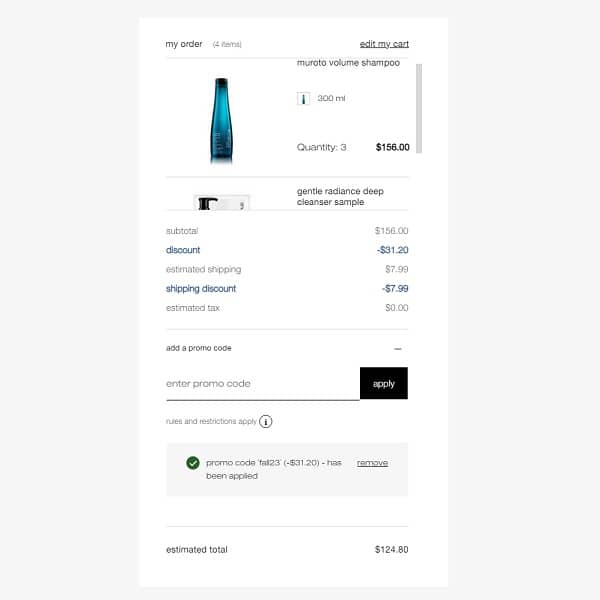
Task: Click the black apply button
Action: (384, 383)
